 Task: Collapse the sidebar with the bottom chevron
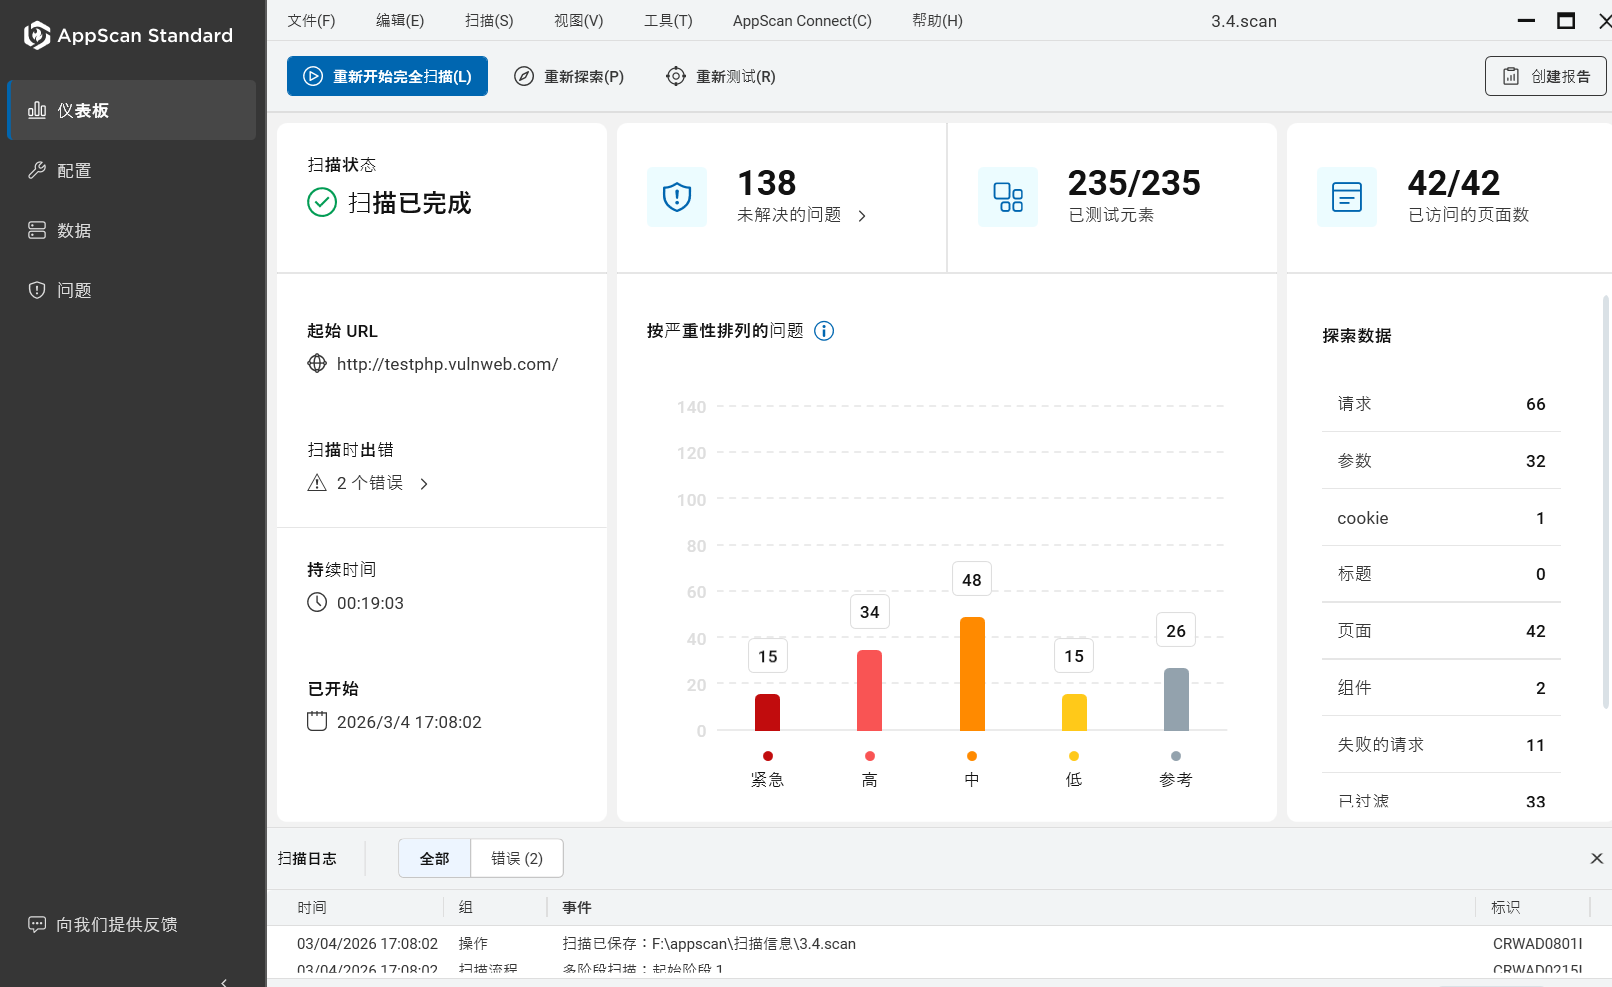tap(224, 982)
